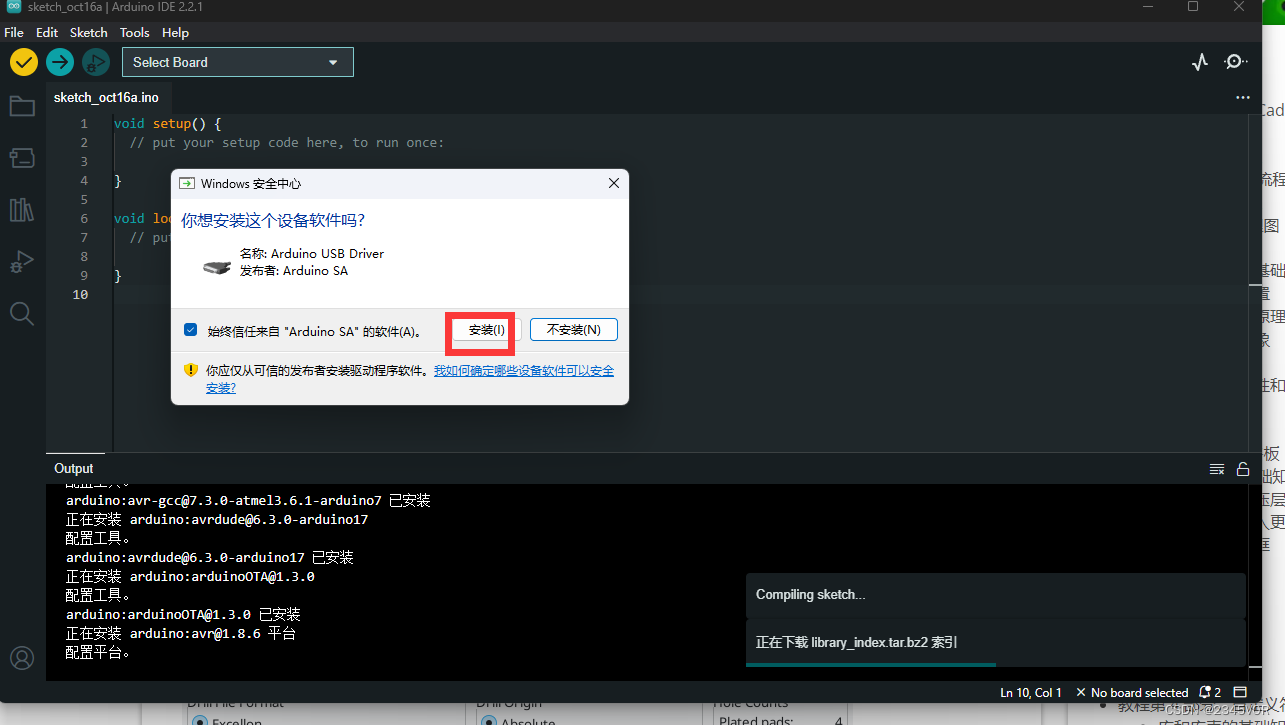
Task: Open the Boards Manager sidebar icon
Action: [22, 158]
